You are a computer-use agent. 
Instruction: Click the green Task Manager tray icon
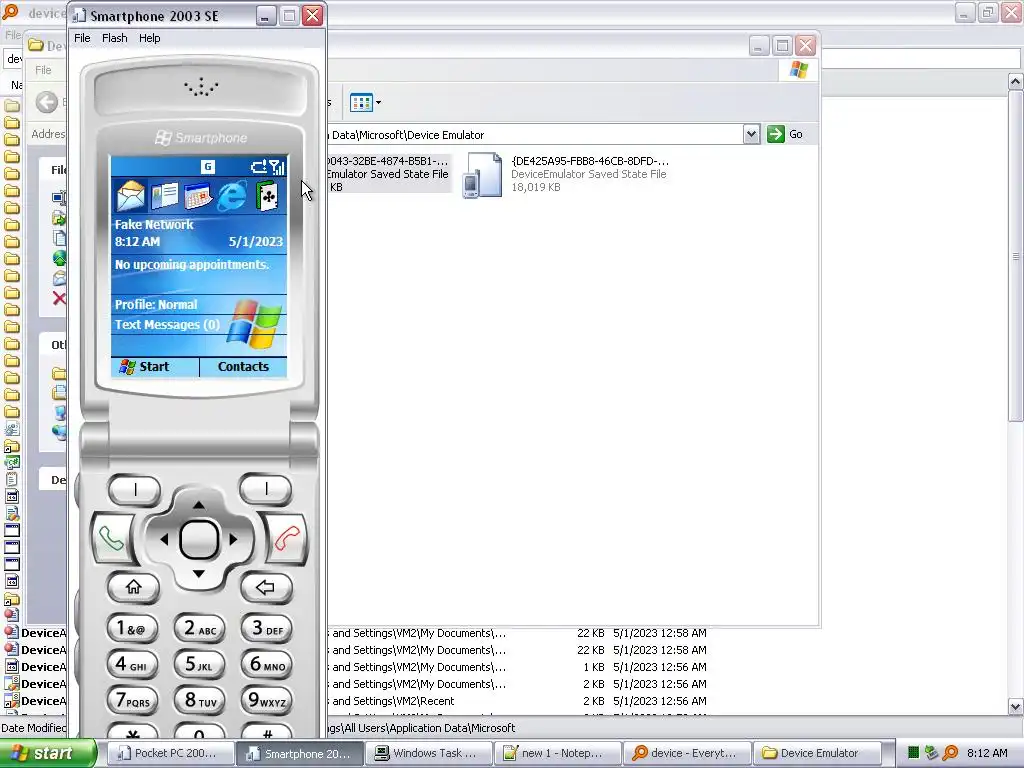(914, 753)
